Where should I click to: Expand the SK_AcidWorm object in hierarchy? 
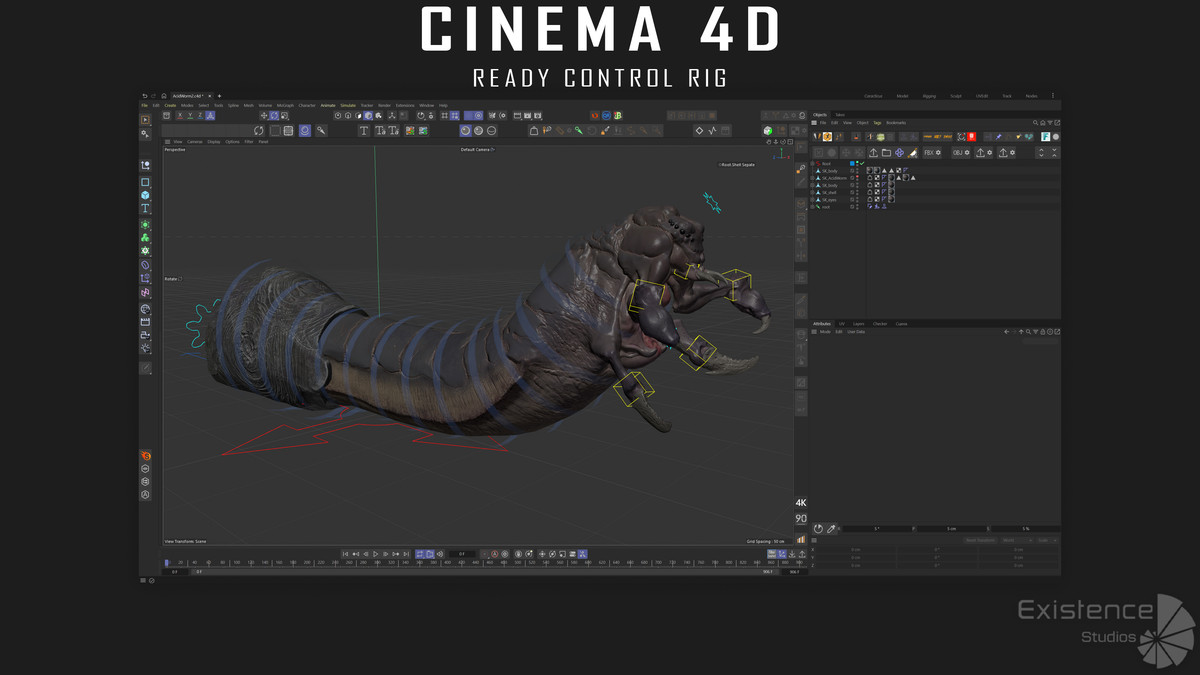[812, 178]
